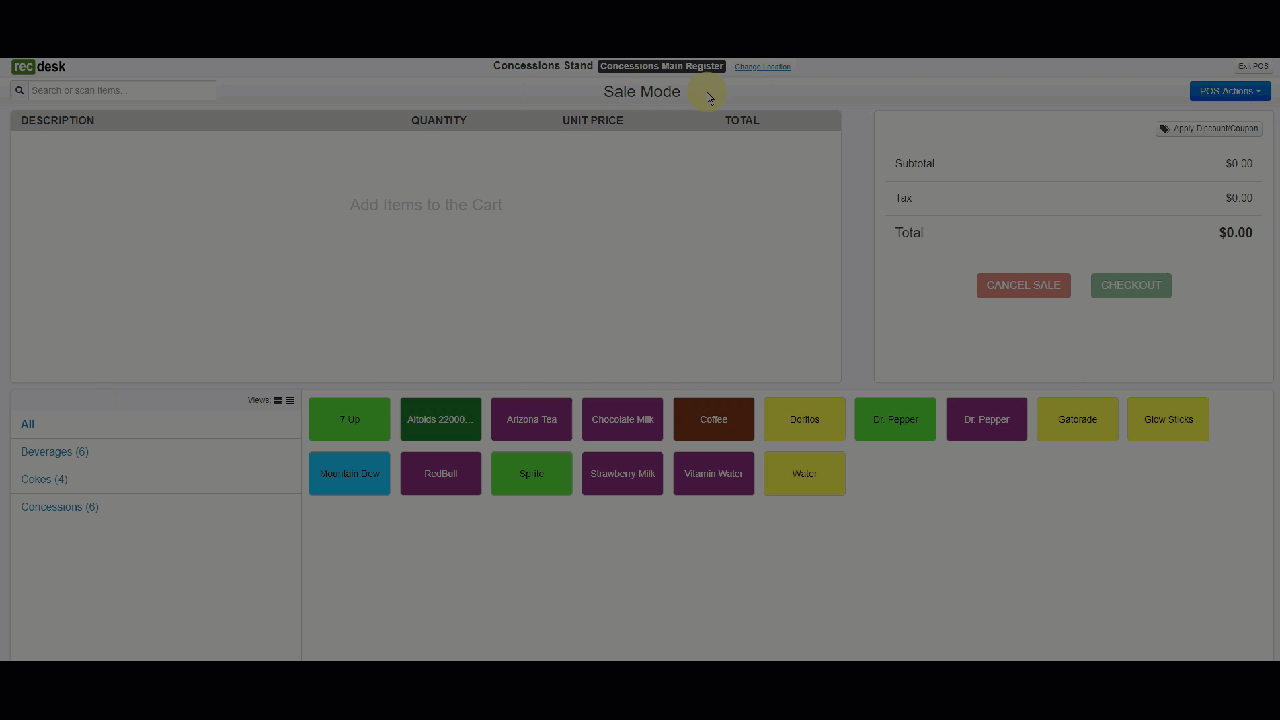Add Coffee item to the cart
The width and height of the screenshot is (1280, 720).
click(713, 419)
